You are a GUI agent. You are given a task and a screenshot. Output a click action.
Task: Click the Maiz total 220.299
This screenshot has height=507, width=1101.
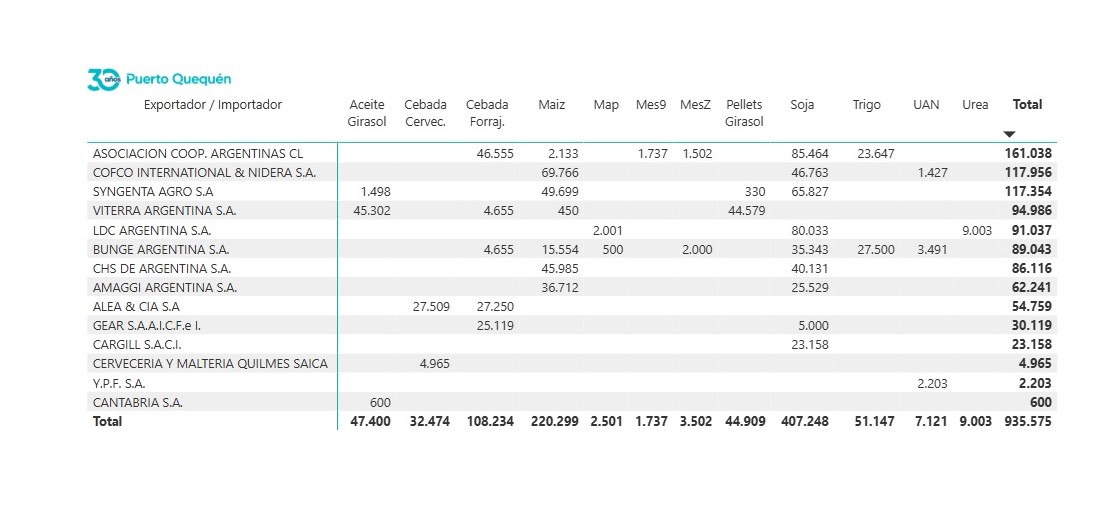[555, 421]
